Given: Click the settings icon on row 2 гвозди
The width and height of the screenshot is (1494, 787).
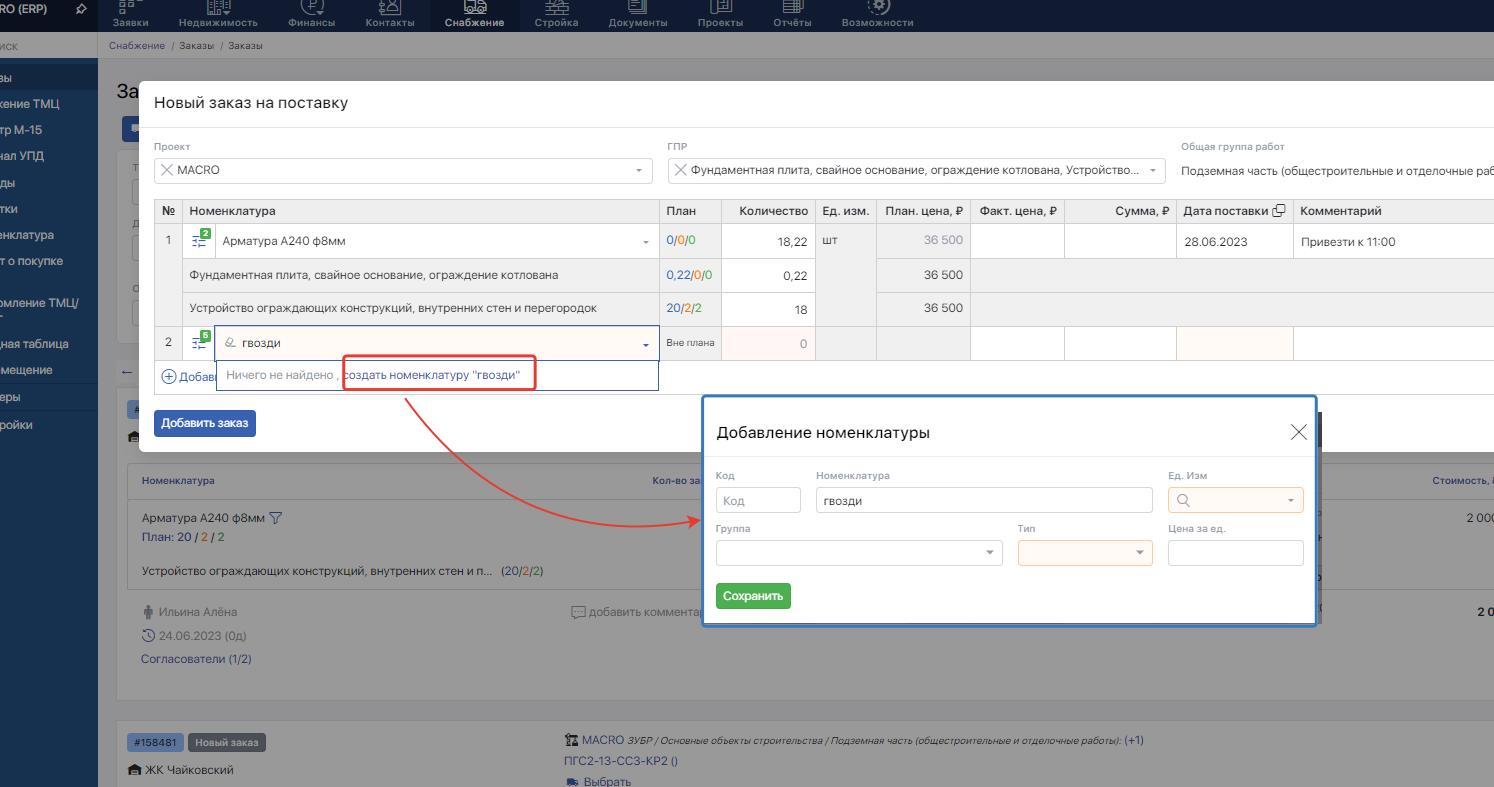Looking at the screenshot, I should coord(200,343).
